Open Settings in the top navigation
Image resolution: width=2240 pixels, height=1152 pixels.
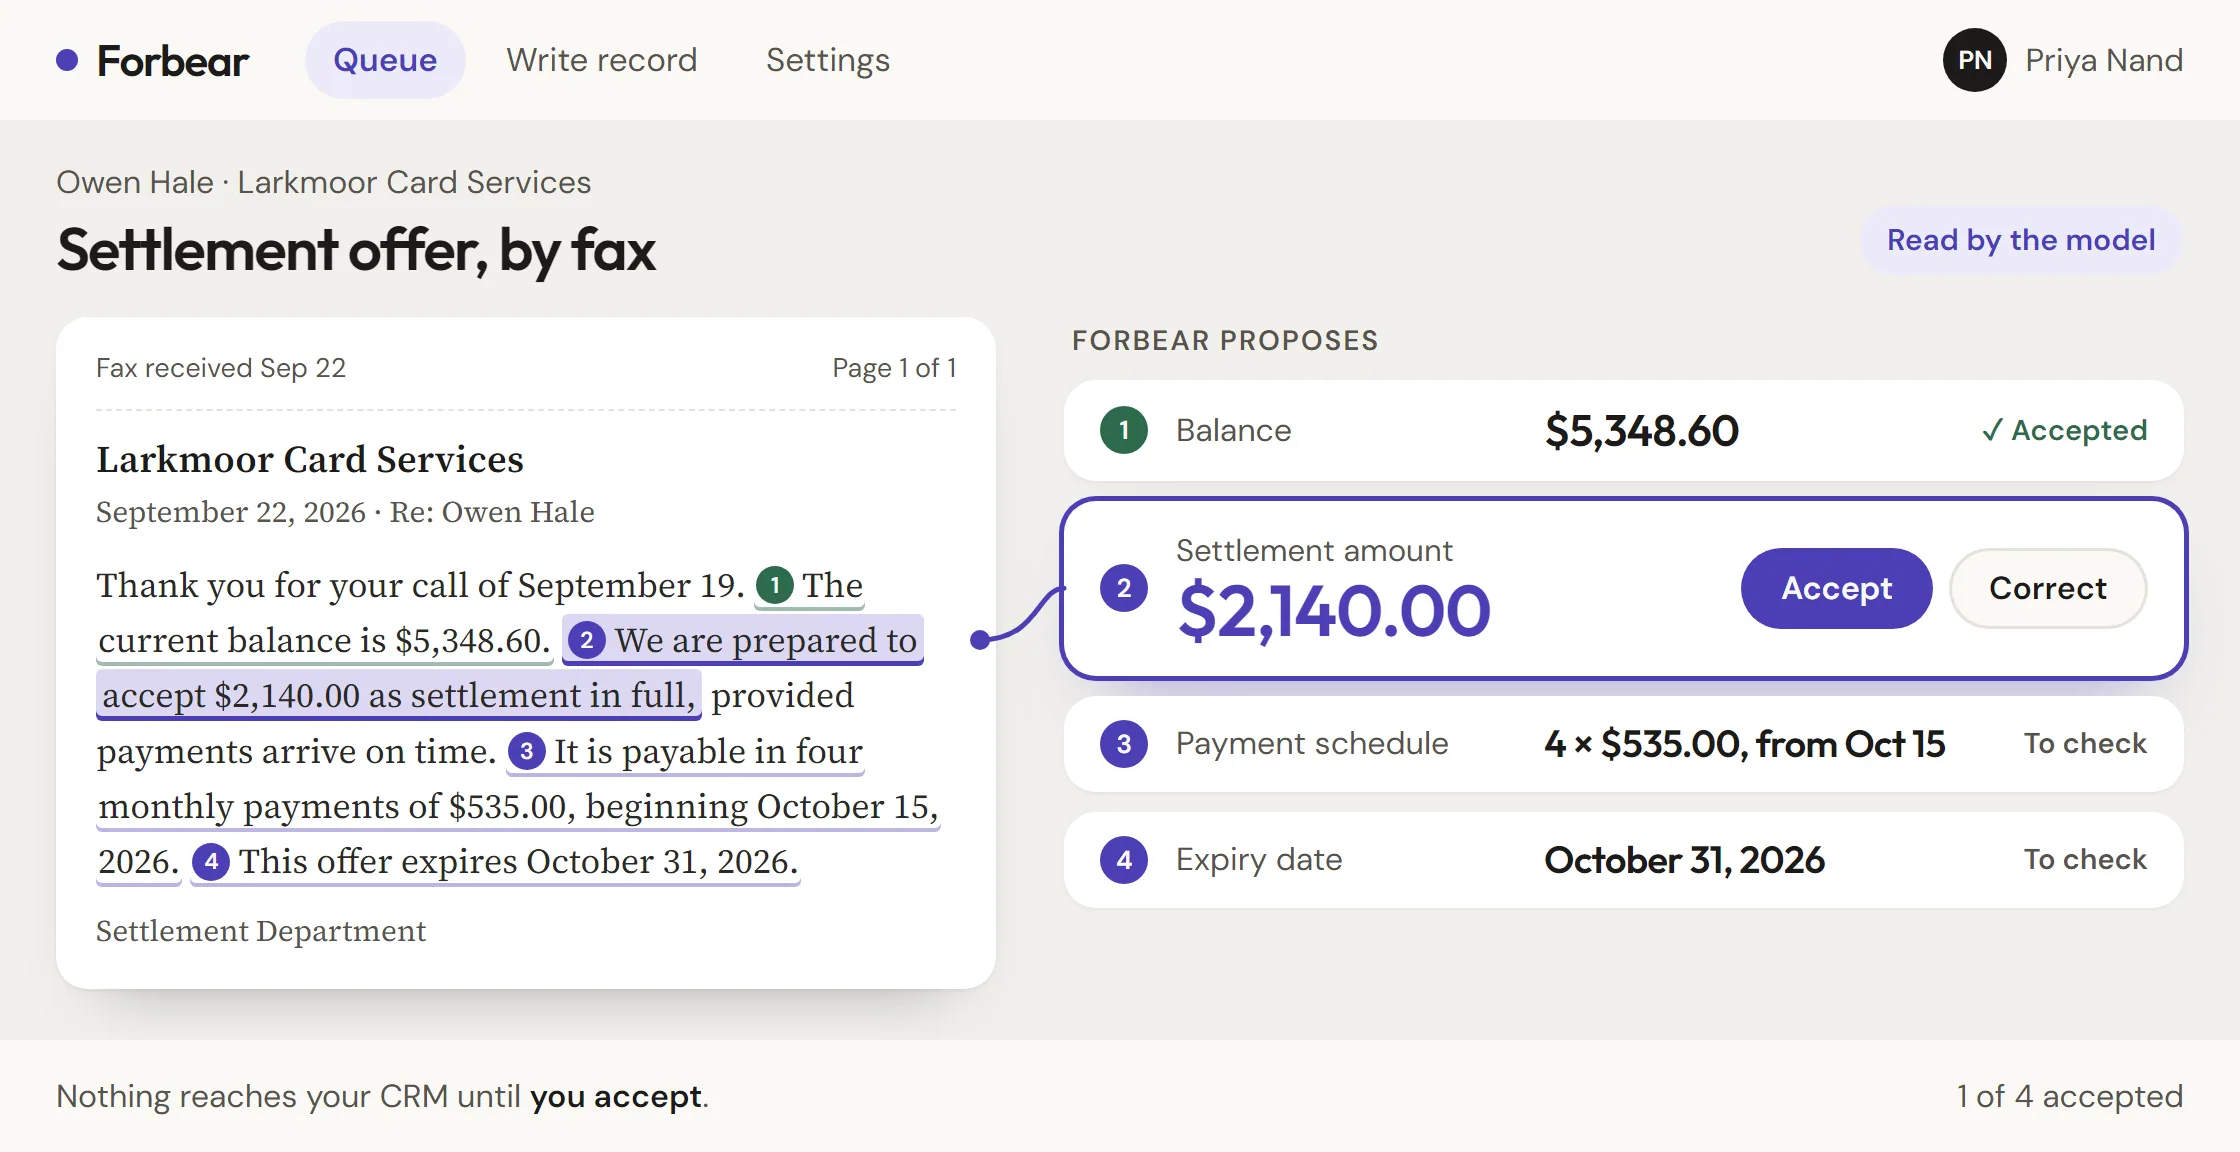click(827, 60)
